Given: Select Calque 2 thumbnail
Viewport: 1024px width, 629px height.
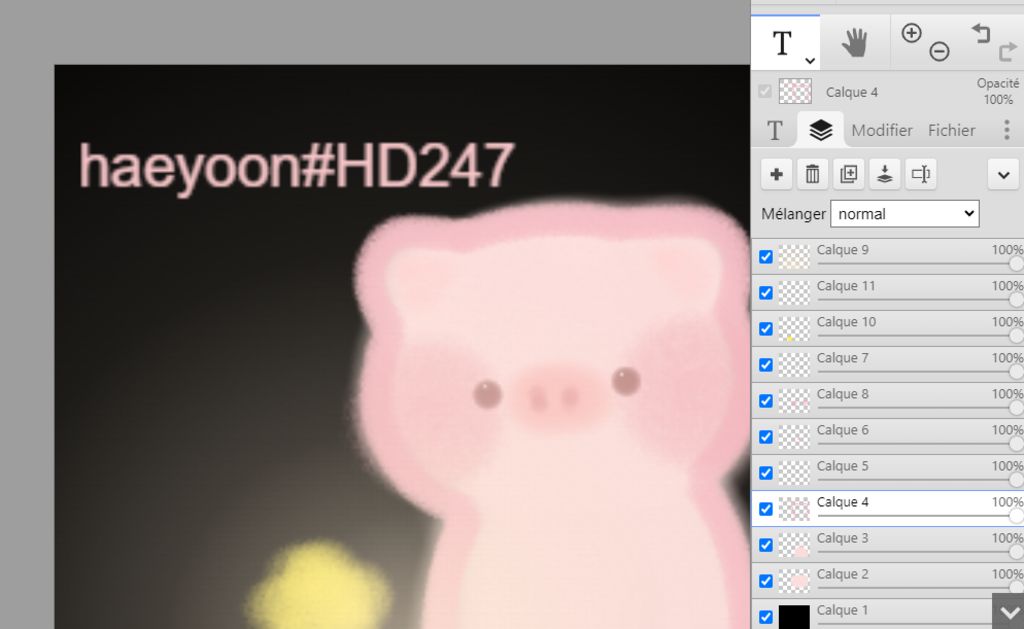Looking at the screenshot, I should [794, 581].
